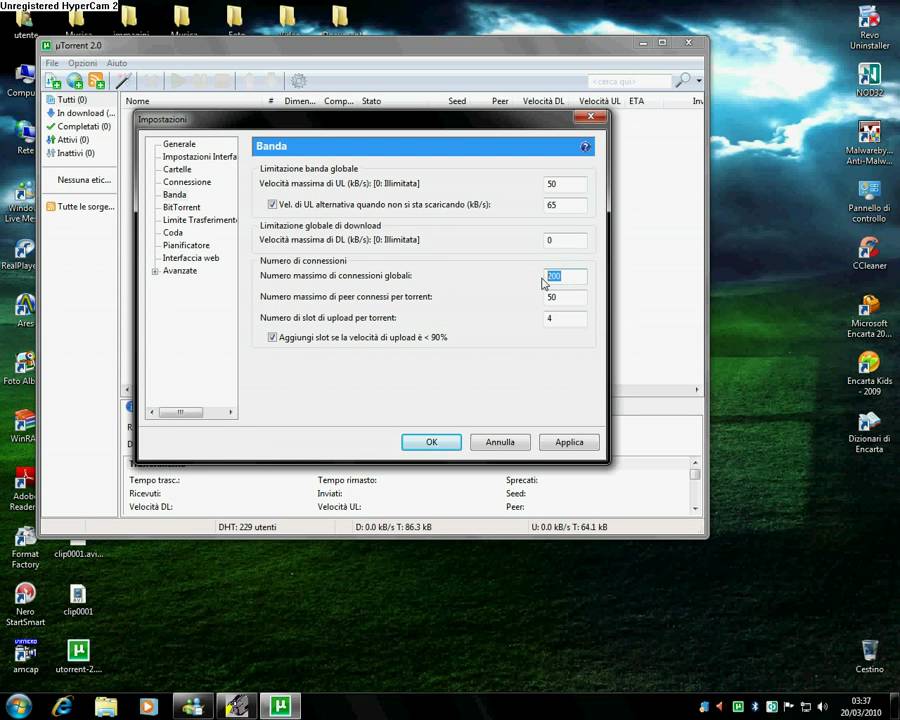The height and width of the screenshot is (720, 900).
Task: Select the clip0001 video file icon
Action: 78,599
